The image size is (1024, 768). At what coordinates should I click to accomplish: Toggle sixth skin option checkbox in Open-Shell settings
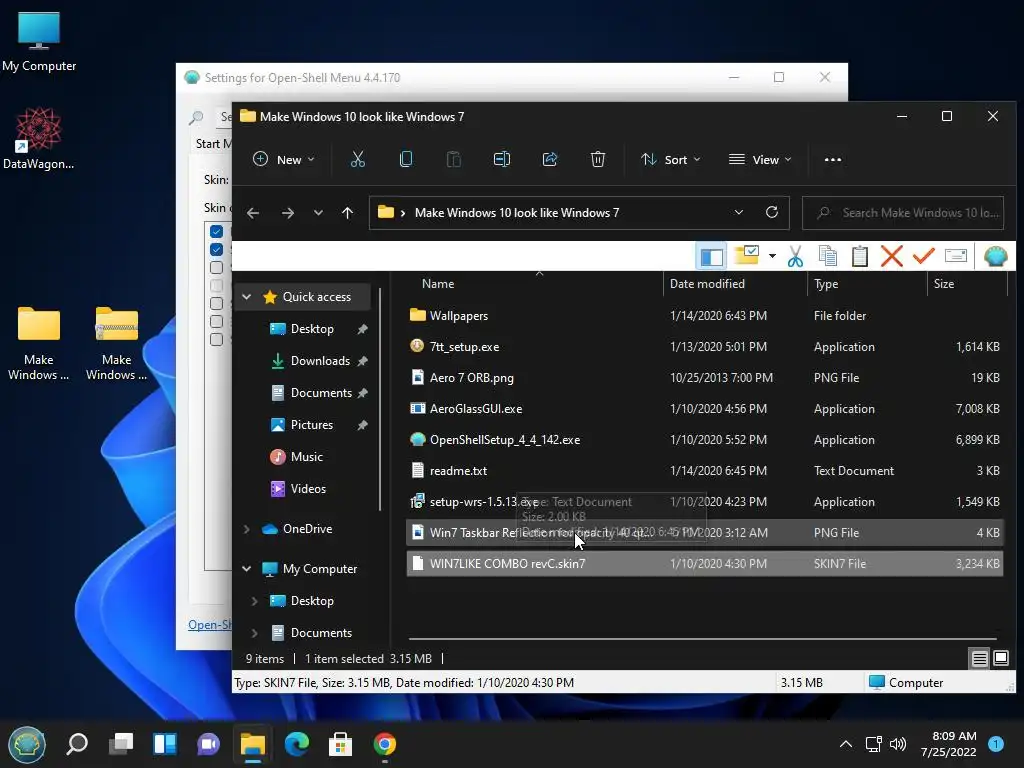217,321
